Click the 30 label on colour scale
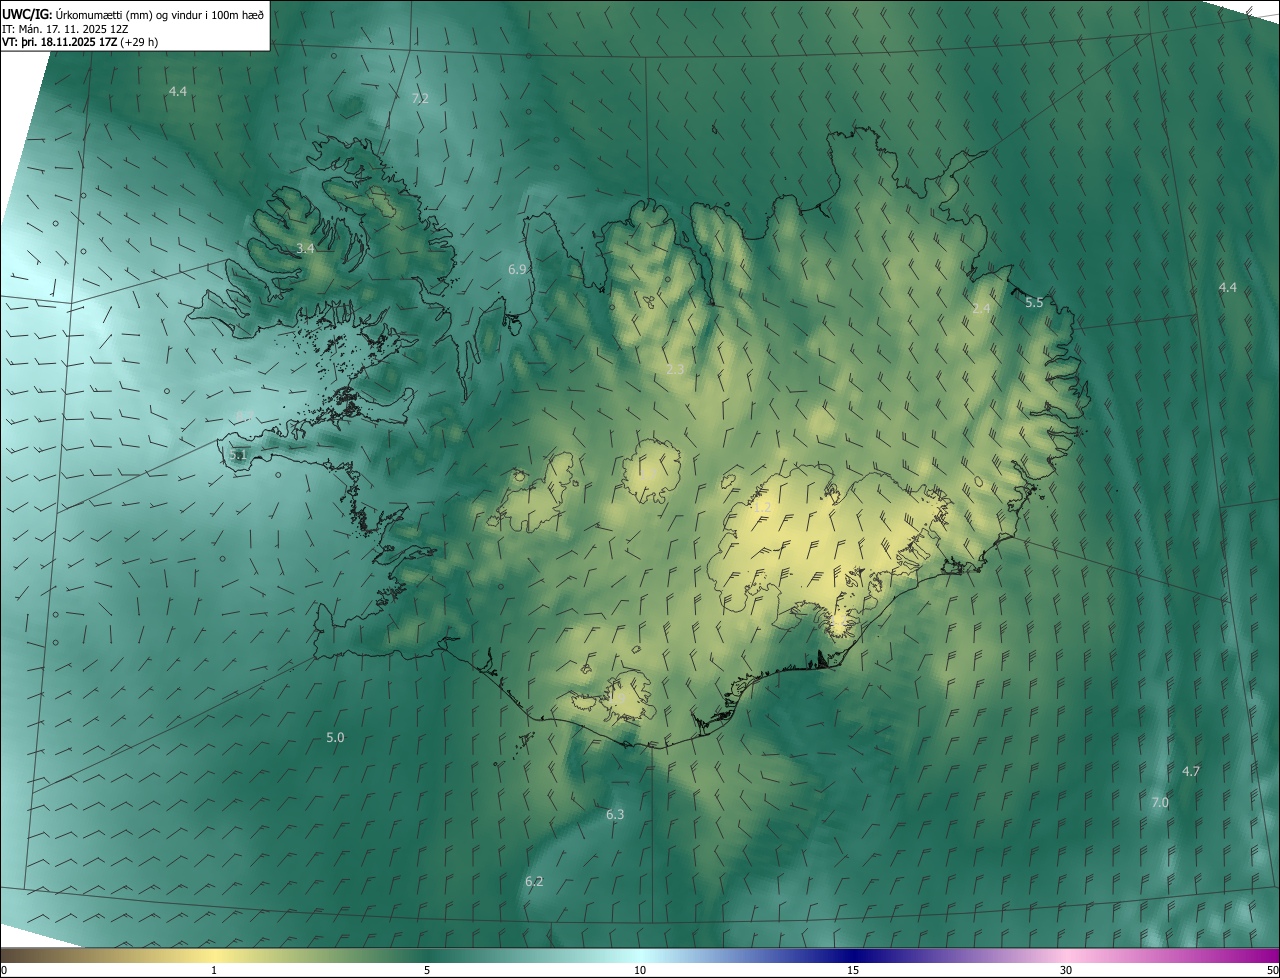 tap(1066, 971)
